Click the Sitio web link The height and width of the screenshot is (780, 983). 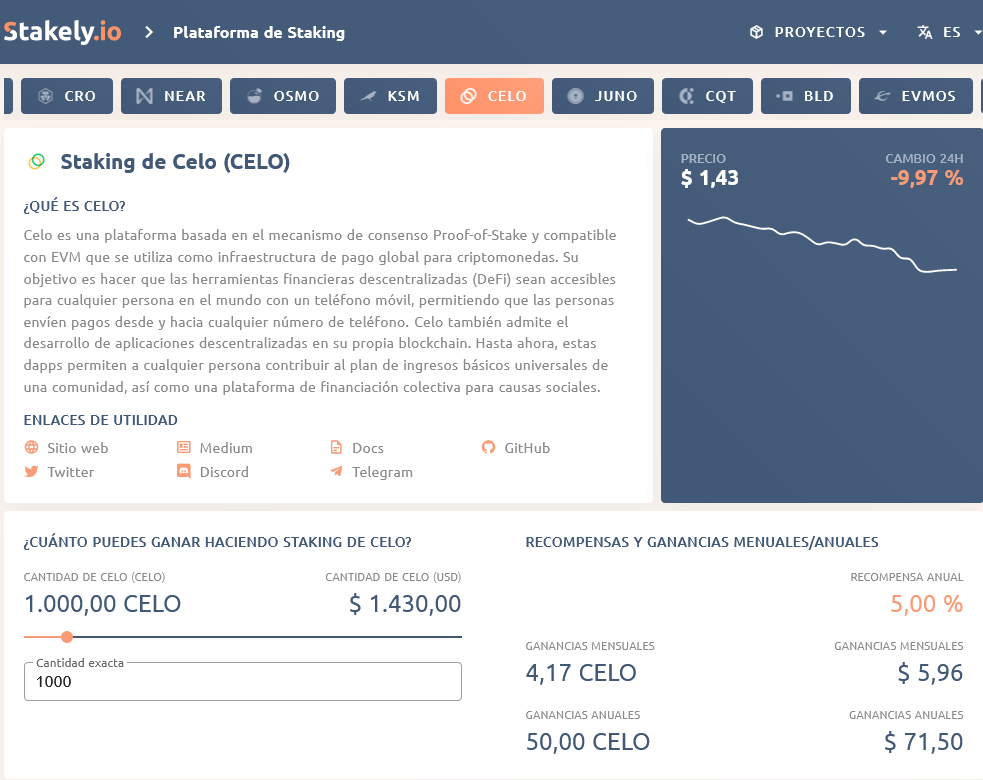click(76, 447)
